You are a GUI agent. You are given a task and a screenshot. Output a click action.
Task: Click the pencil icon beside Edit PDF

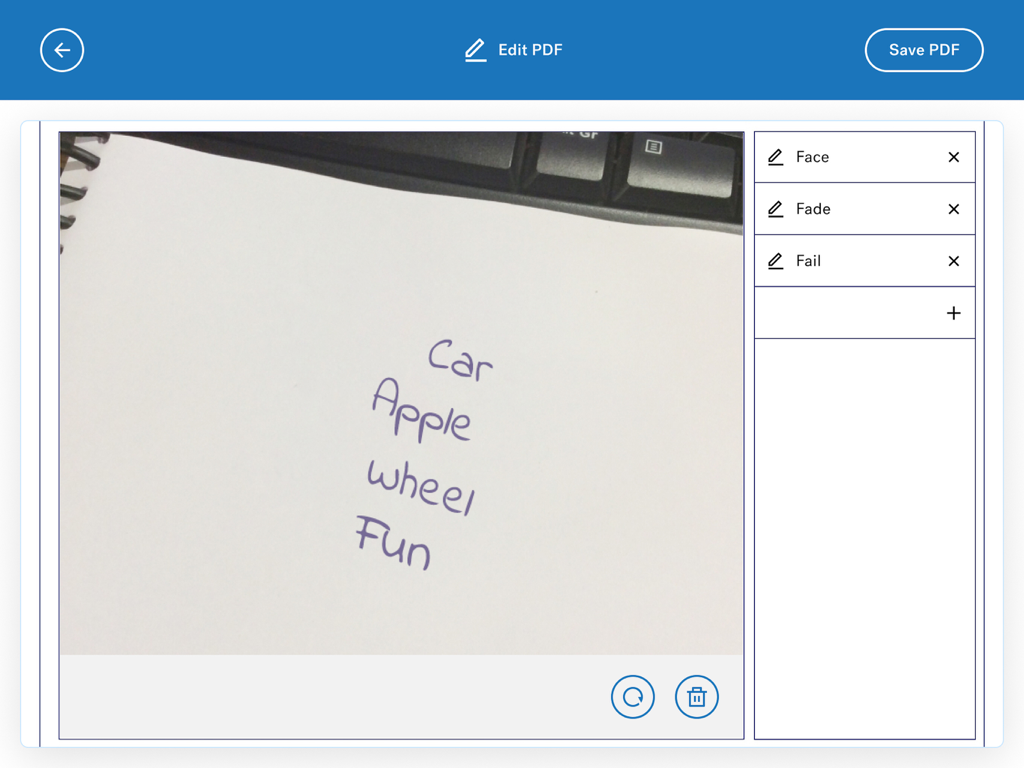(x=475, y=49)
